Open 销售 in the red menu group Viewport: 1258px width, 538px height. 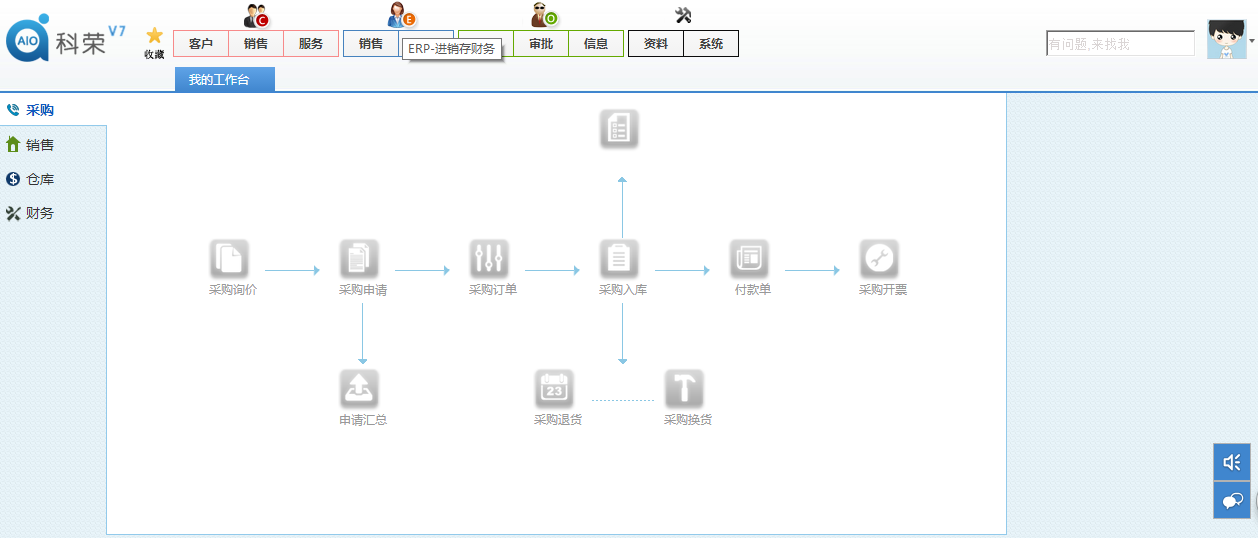256,44
